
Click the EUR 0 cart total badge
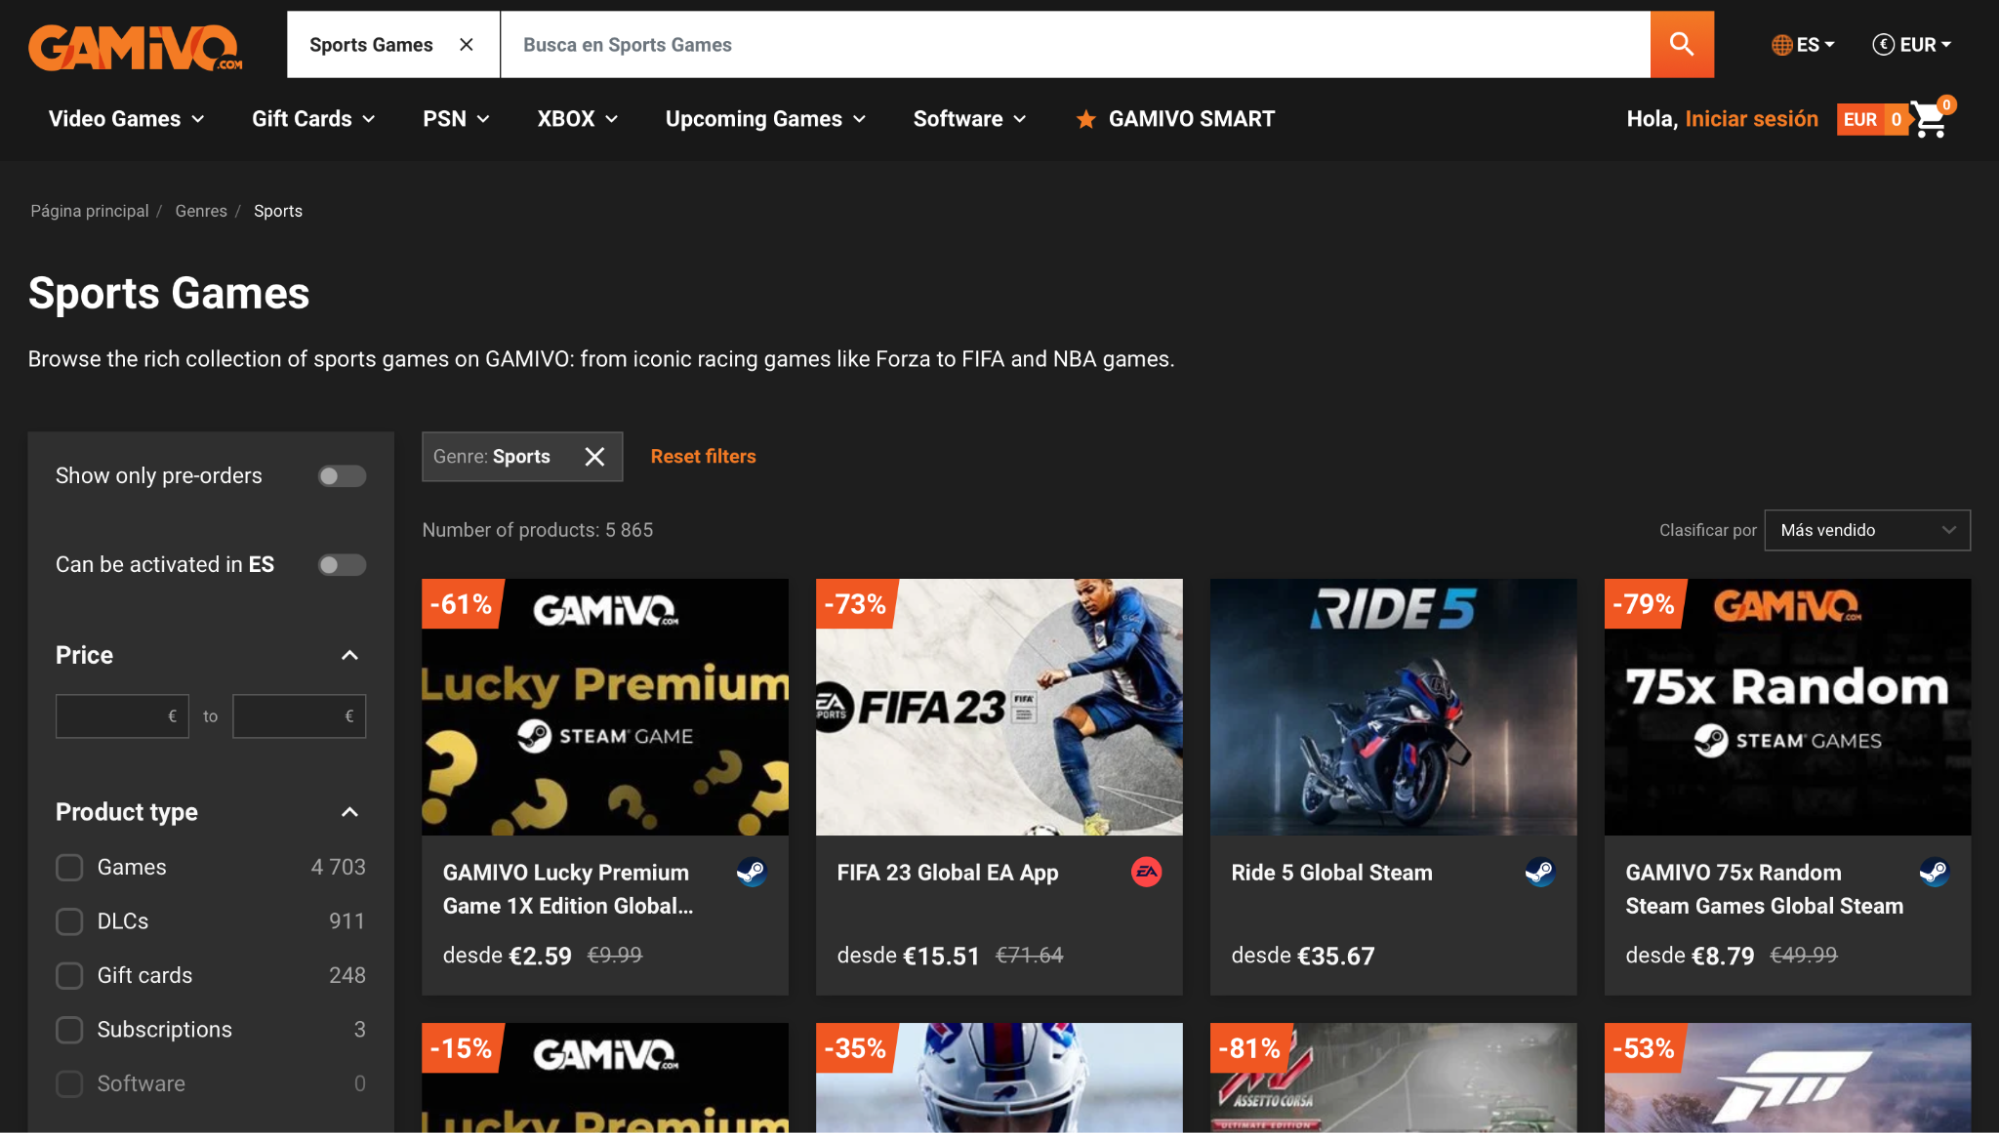[x=1871, y=119]
